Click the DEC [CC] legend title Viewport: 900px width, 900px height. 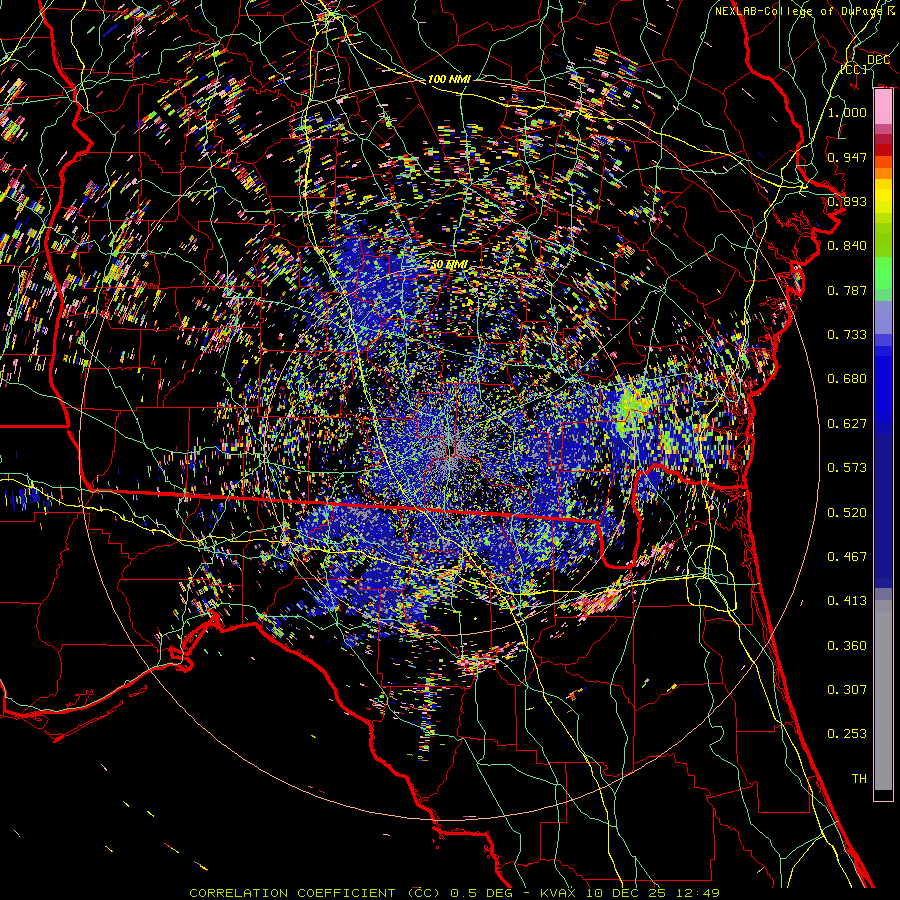(866, 64)
